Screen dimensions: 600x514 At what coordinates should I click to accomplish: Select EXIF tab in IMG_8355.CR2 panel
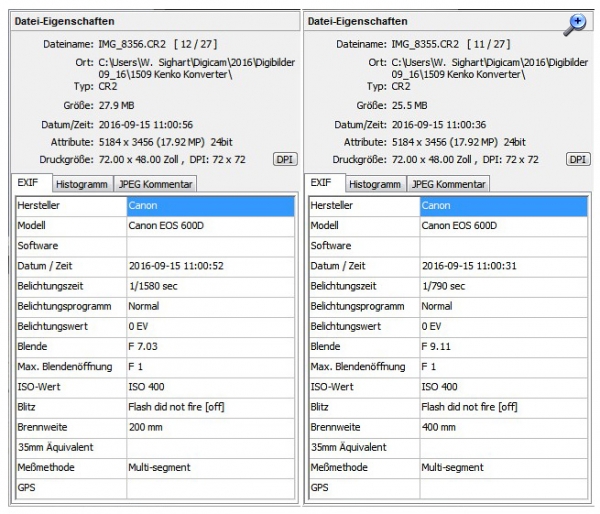coord(323,183)
